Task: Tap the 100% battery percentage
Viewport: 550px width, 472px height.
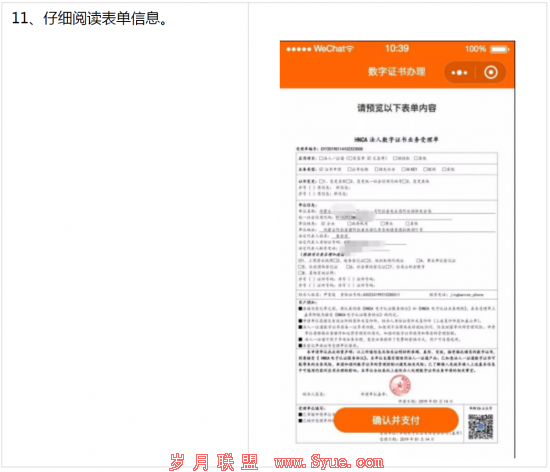Action: (x=475, y=49)
